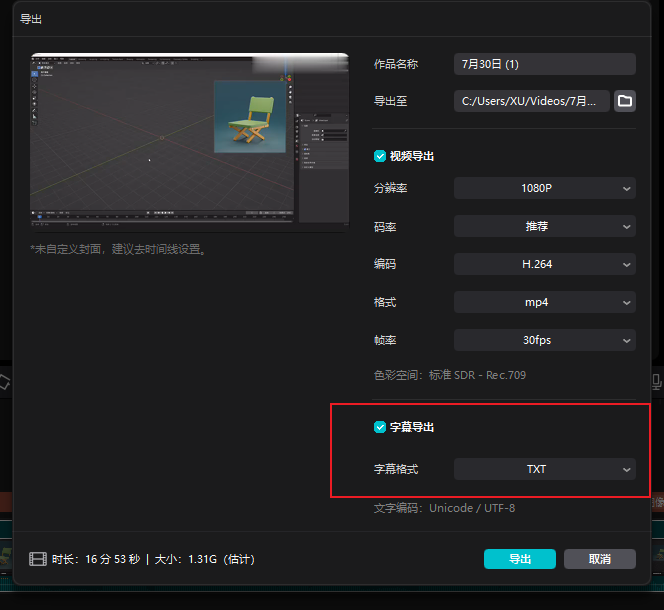Screen dimensions: 664x610
Task: Click the 色彩空间 SDR Rec.709 text
Action: (449, 375)
